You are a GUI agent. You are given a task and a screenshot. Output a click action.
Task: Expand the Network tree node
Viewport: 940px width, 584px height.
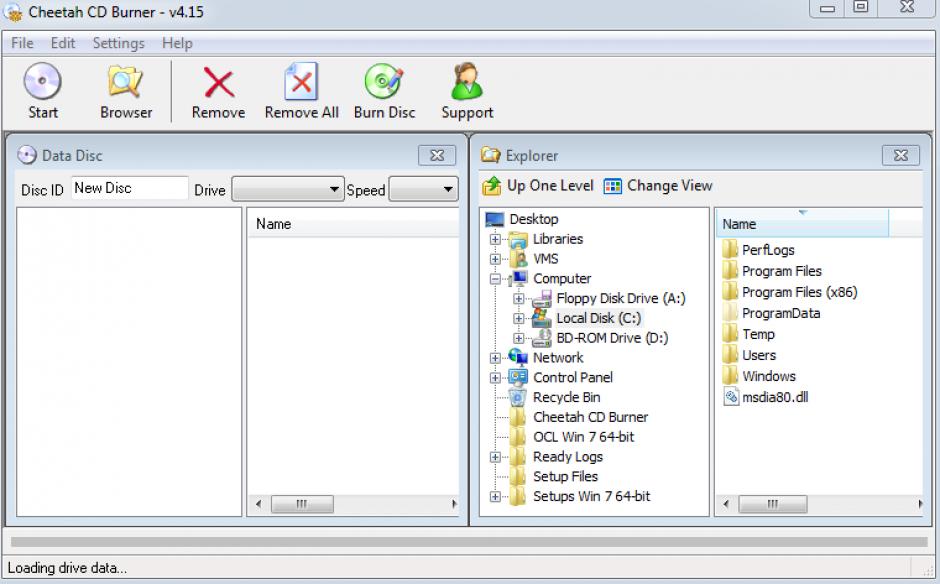pyautogui.click(x=495, y=358)
